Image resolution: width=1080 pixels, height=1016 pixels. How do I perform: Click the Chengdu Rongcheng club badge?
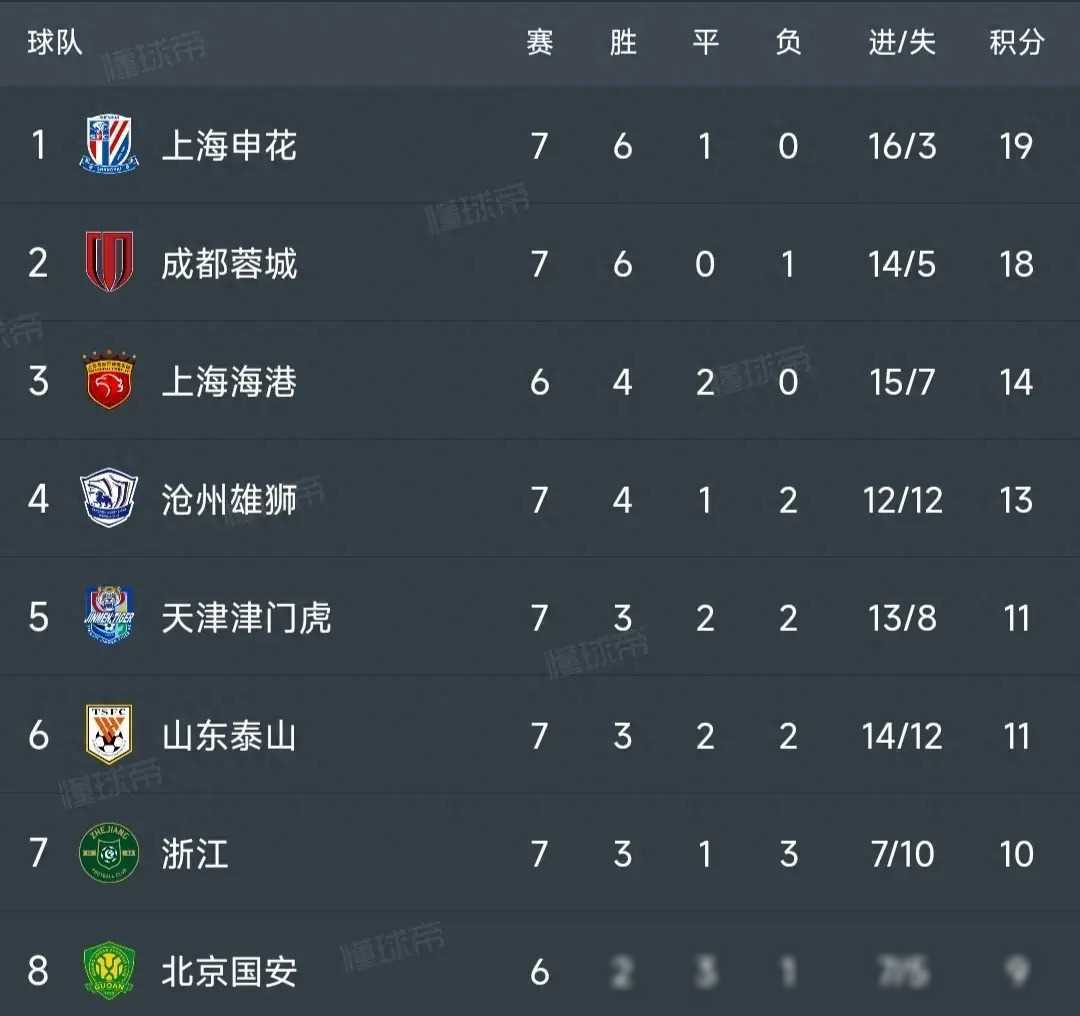click(x=108, y=263)
